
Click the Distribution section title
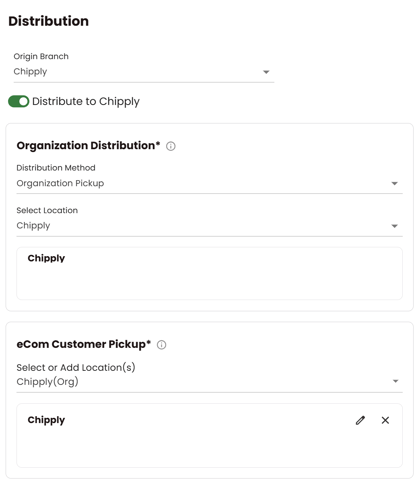(49, 21)
